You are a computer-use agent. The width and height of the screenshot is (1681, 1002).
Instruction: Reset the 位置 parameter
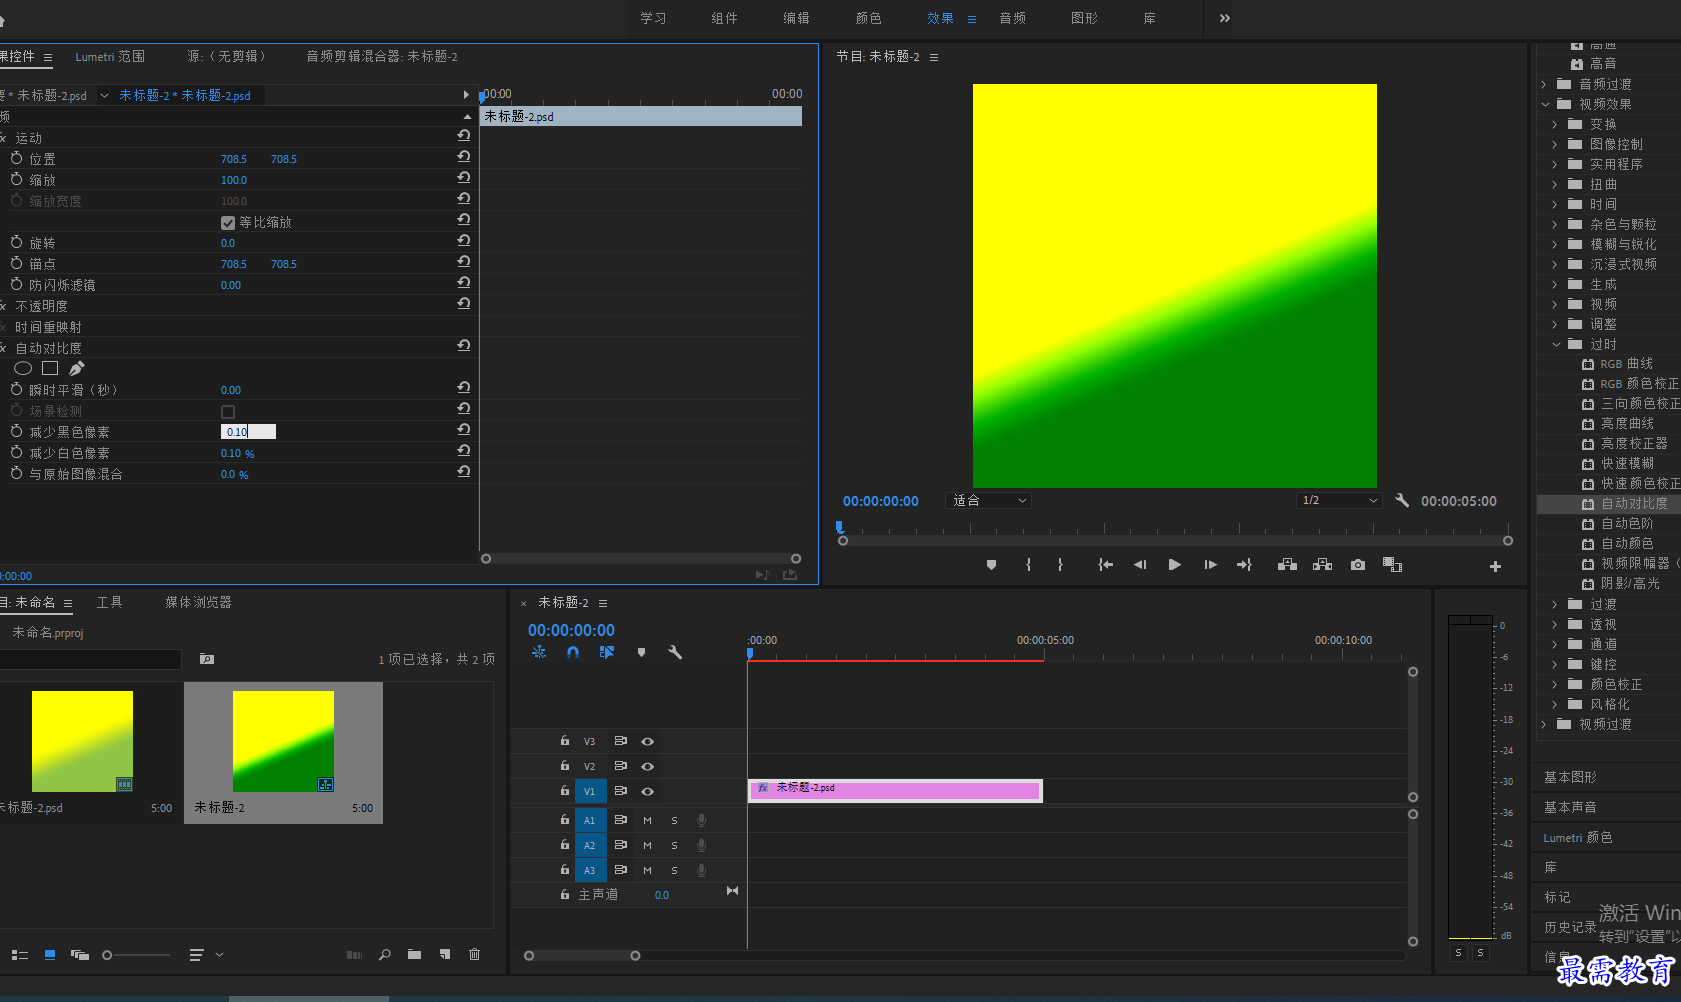click(464, 157)
